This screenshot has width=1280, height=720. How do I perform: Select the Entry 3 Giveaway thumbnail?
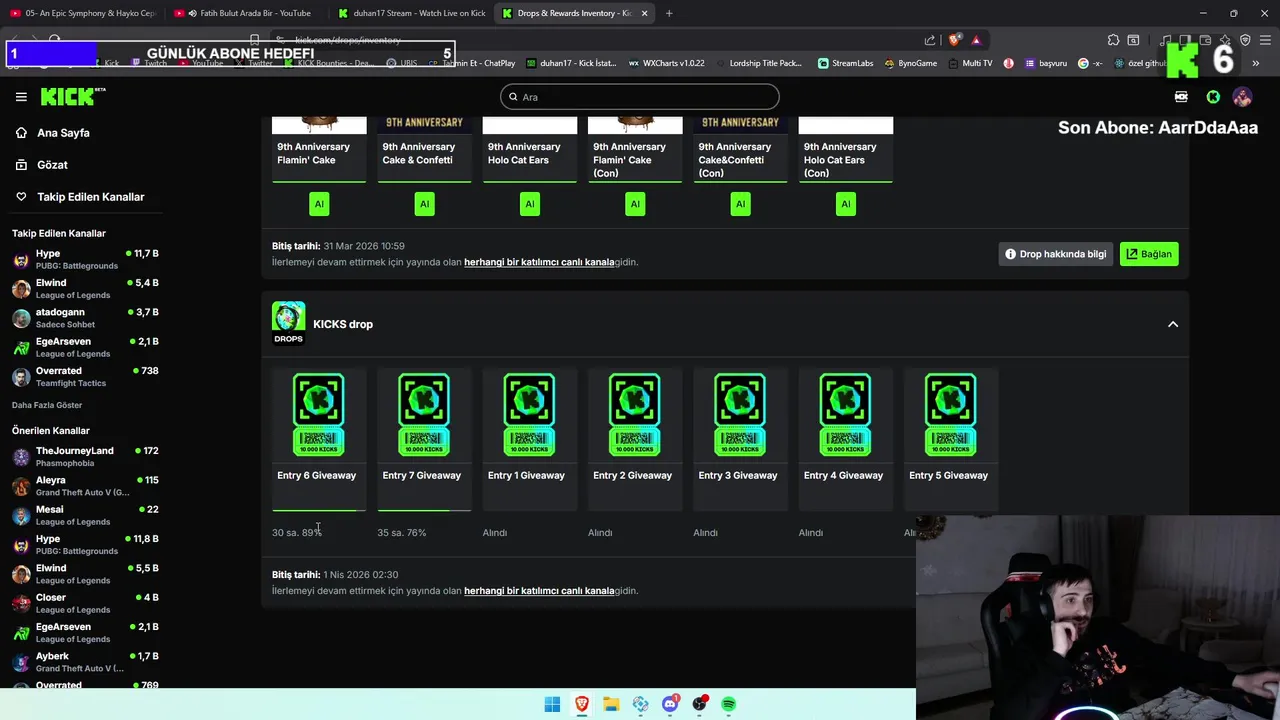tap(740, 414)
